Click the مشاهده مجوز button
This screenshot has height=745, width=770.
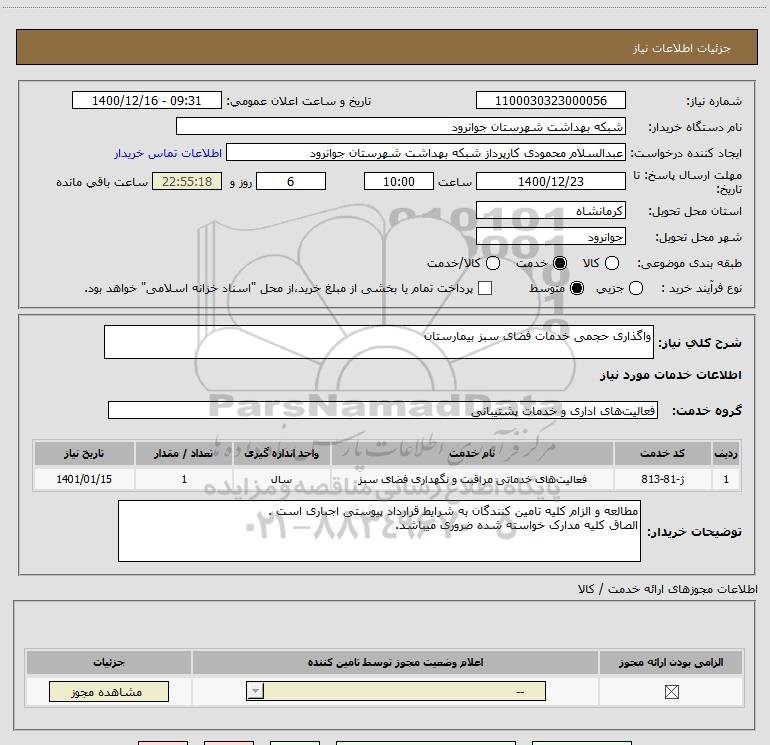coord(109,691)
